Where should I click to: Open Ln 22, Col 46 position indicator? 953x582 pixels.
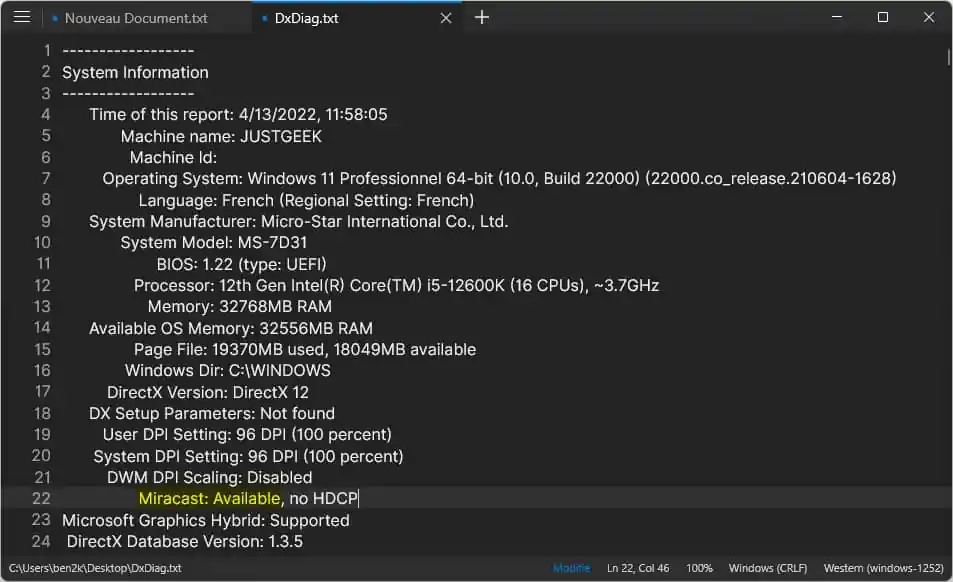638,568
